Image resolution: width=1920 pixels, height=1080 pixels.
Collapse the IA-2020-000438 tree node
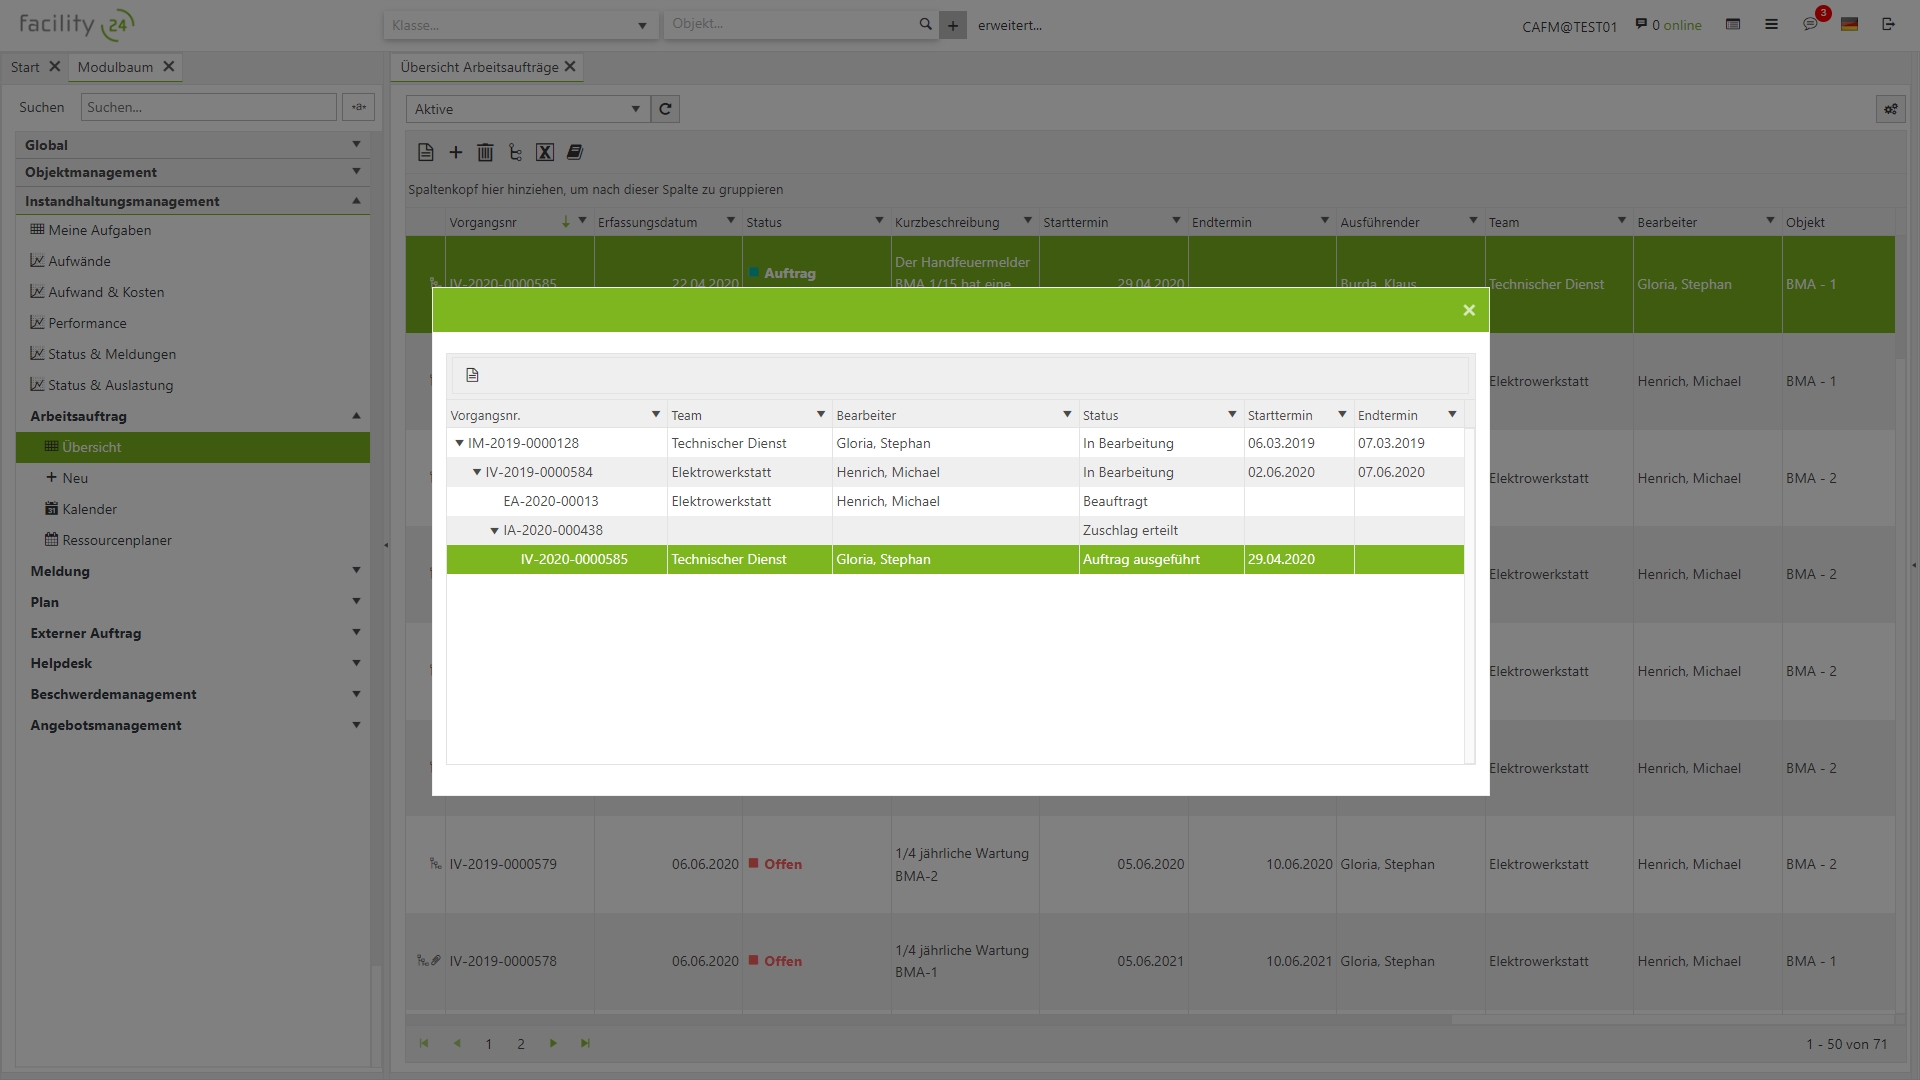point(494,530)
